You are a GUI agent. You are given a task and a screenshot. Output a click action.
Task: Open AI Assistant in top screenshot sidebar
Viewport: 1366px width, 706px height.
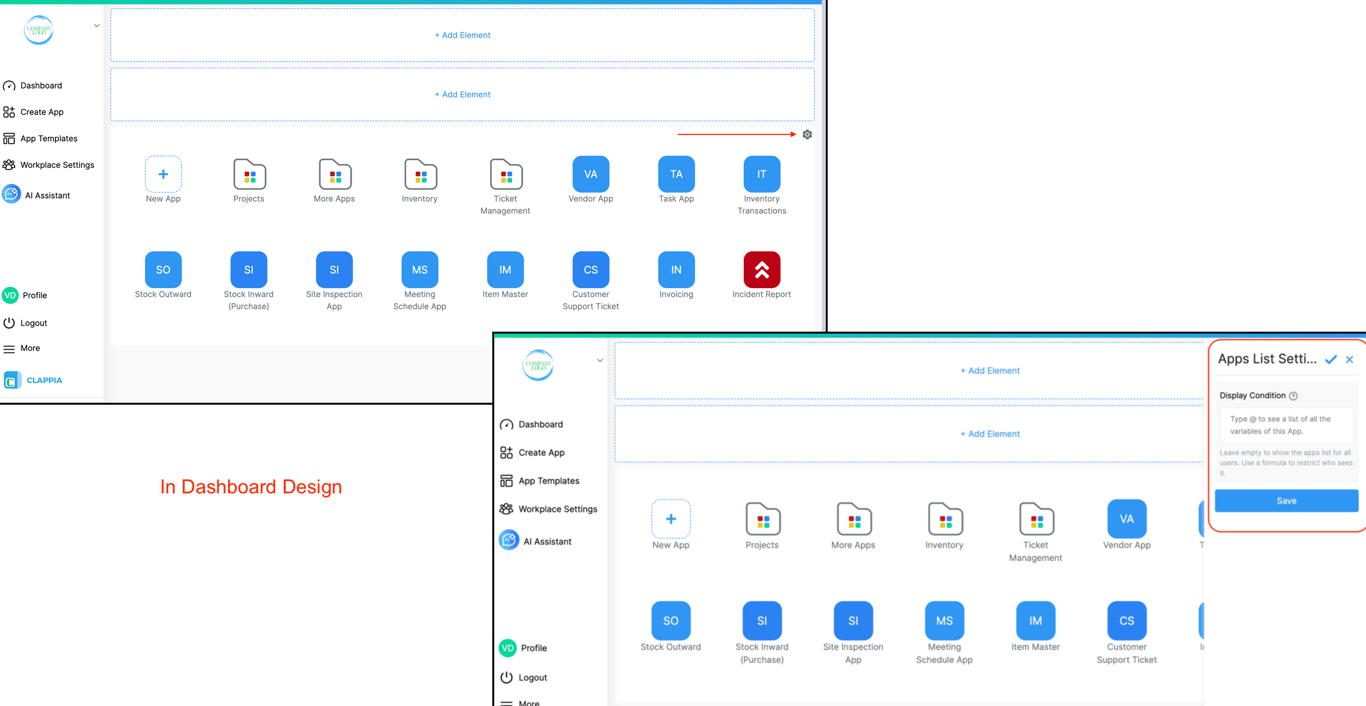coord(36,195)
